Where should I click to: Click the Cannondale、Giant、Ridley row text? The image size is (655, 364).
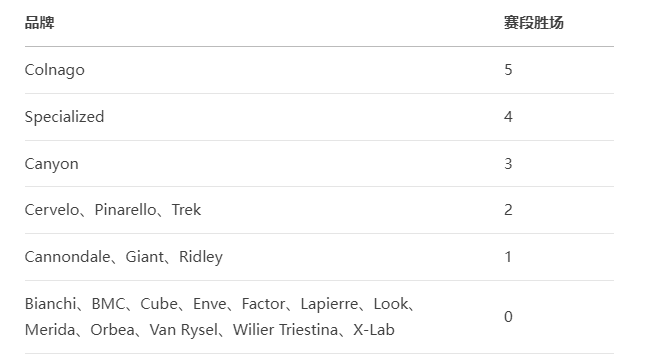tap(124, 257)
